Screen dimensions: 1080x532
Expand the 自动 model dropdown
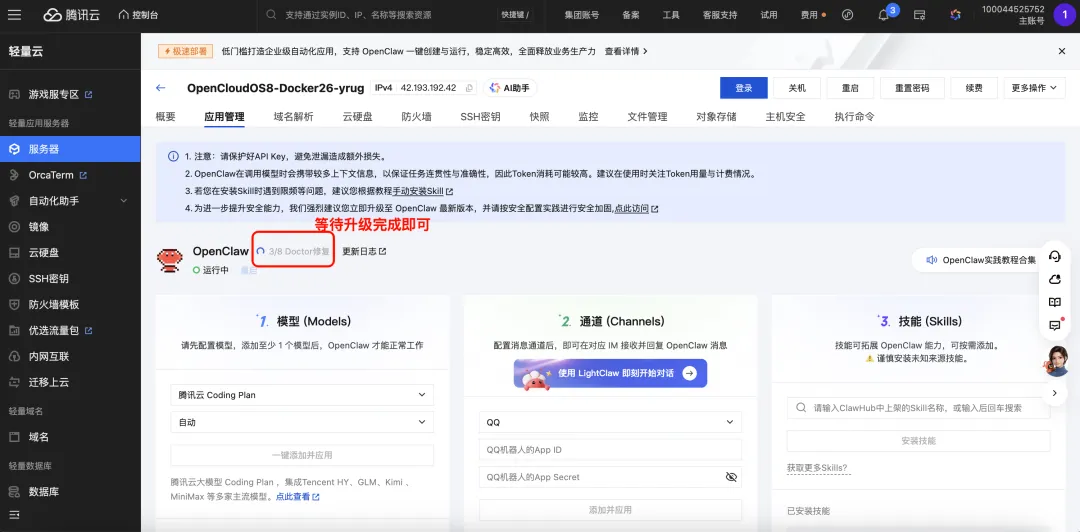coord(302,422)
